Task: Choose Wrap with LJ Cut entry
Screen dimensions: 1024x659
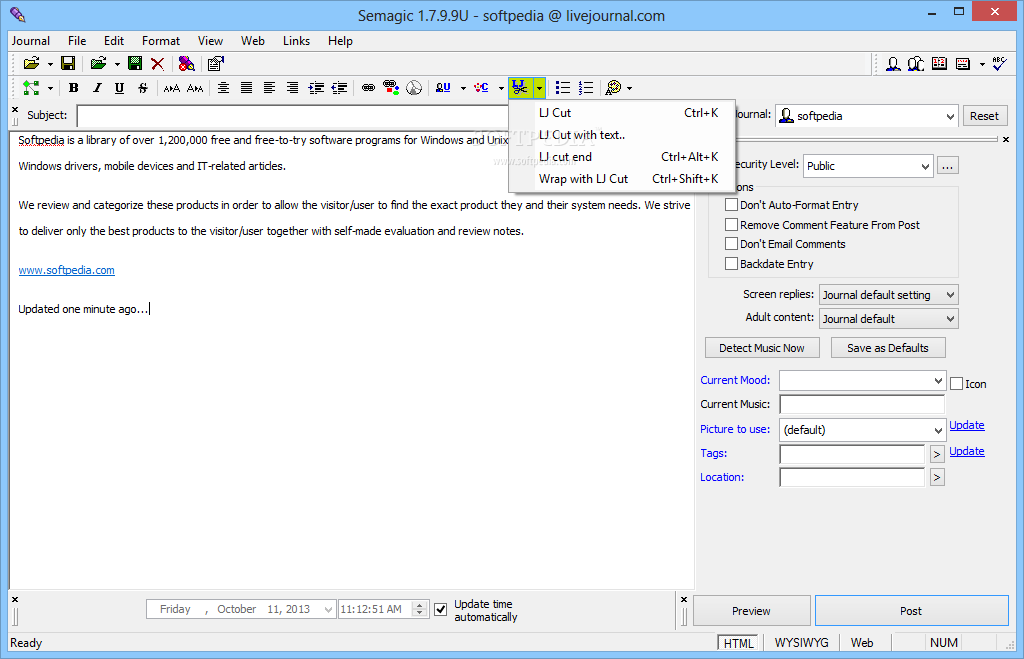Action: (622, 179)
